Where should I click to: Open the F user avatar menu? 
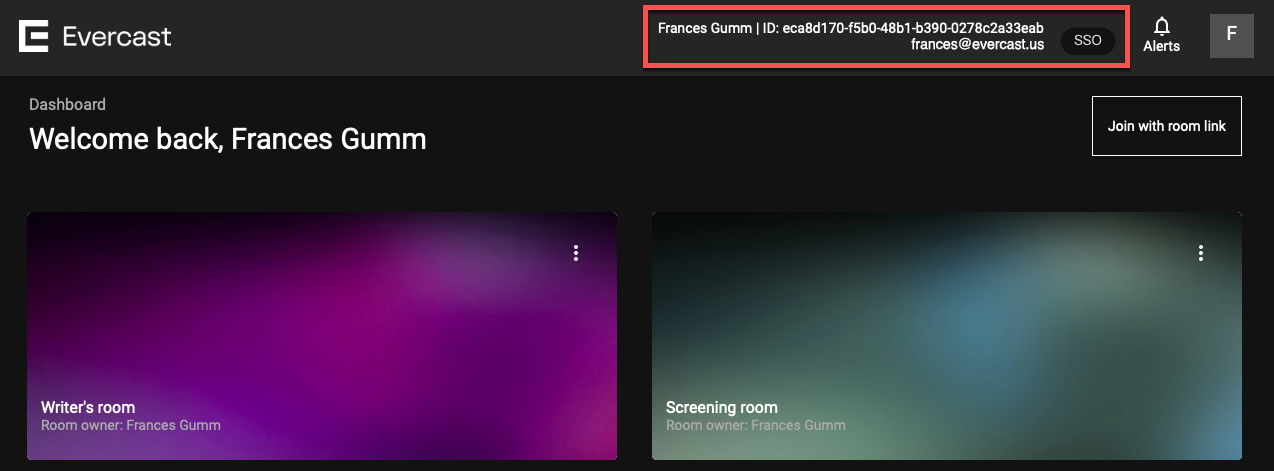click(1232, 36)
